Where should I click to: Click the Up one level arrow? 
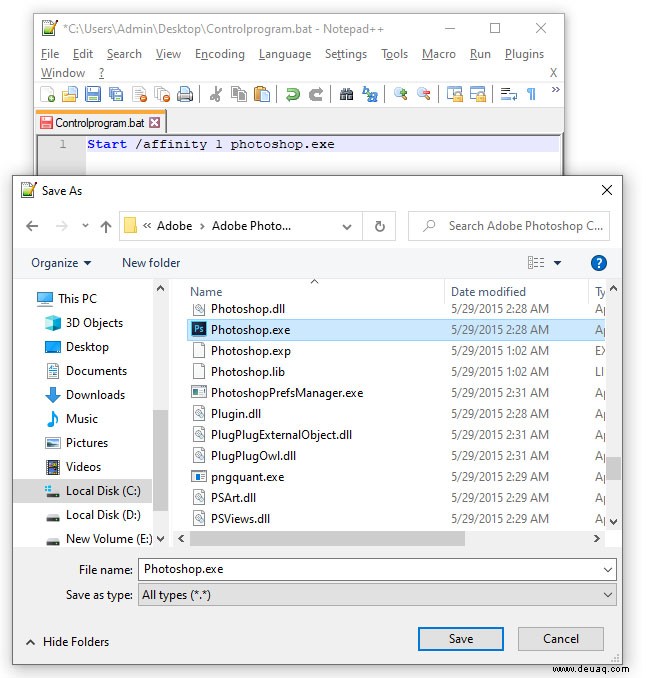[x=106, y=226]
